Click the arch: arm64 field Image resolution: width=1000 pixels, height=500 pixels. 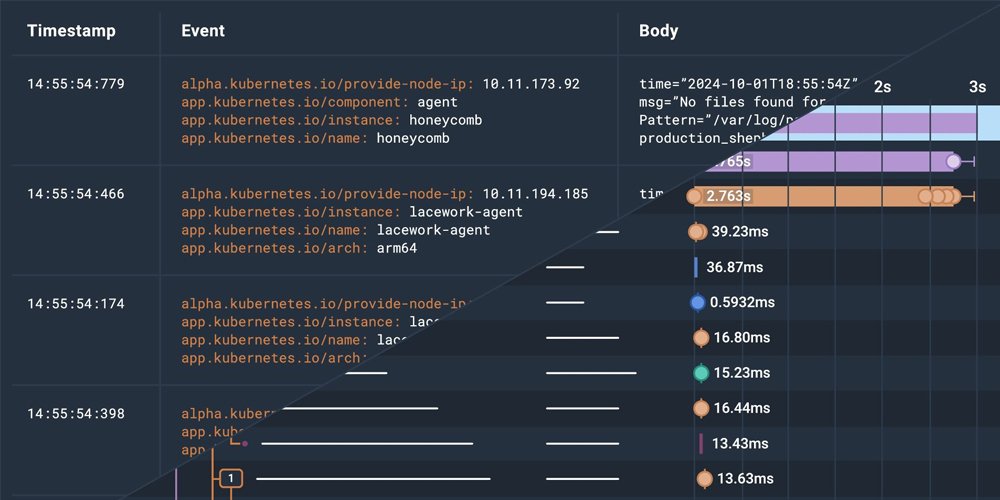299,249
